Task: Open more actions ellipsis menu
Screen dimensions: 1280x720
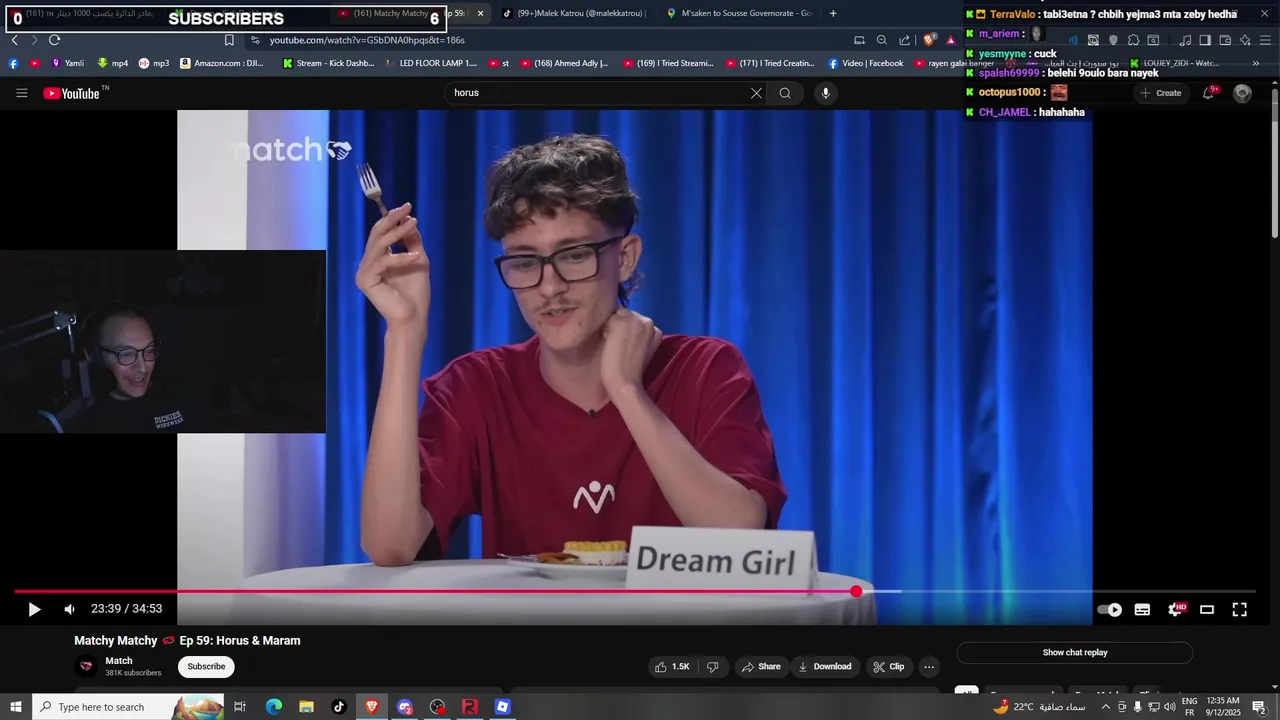Action: point(929,667)
